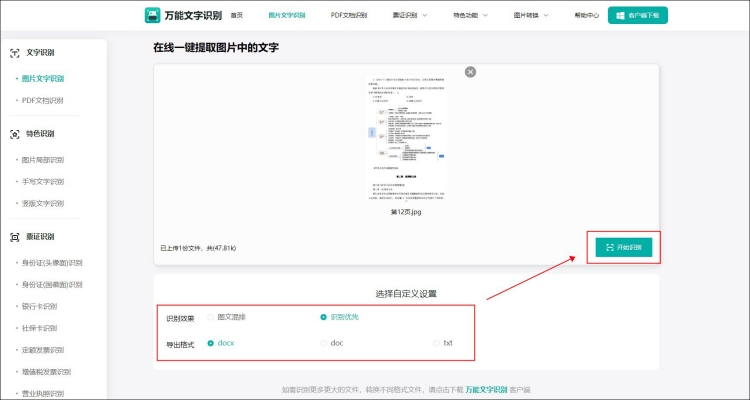The height and width of the screenshot is (400, 750).
Task: Select the 识别优先 recognition option
Action: pyautogui.click(x=323, y=317)
